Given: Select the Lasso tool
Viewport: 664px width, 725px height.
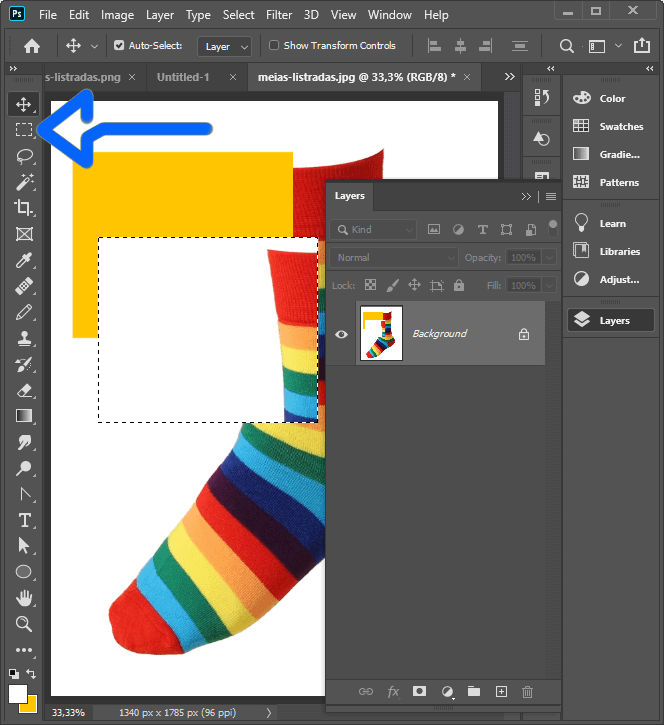Looking at the screenshot, I should coord(25,156).
